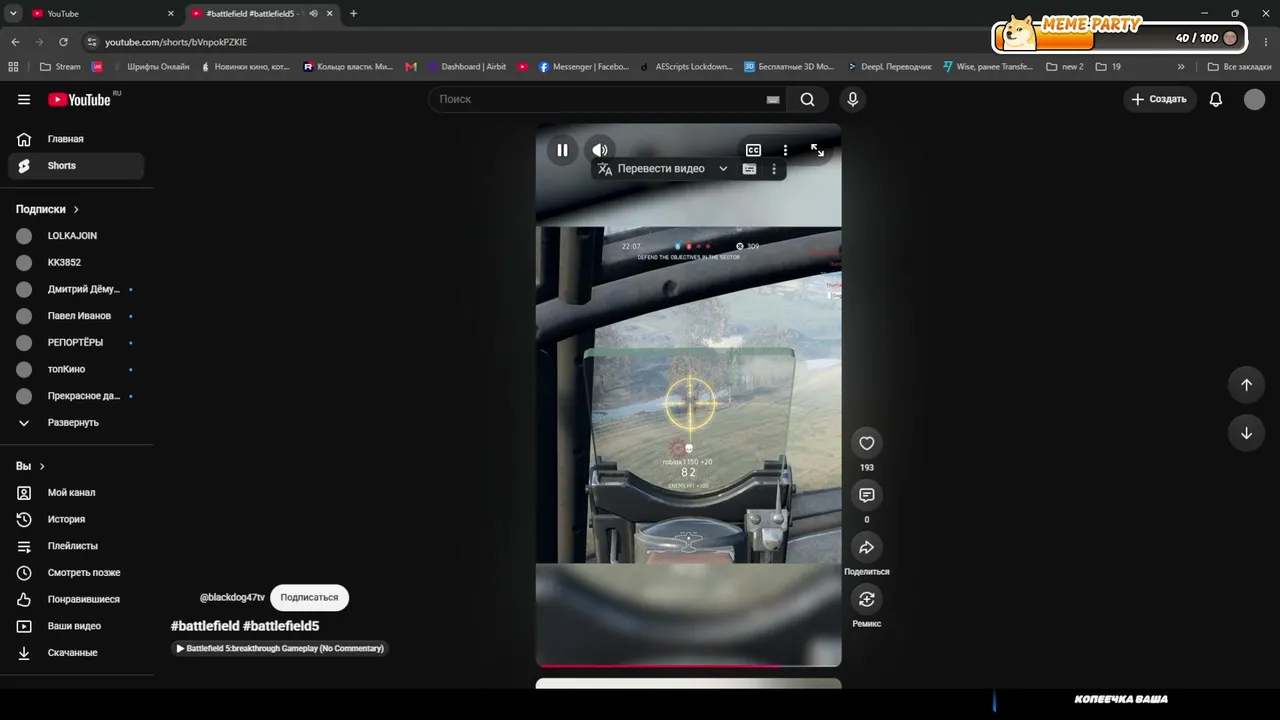Click the 'Создать' create button
The image size is (1280, 720).
1158,99
